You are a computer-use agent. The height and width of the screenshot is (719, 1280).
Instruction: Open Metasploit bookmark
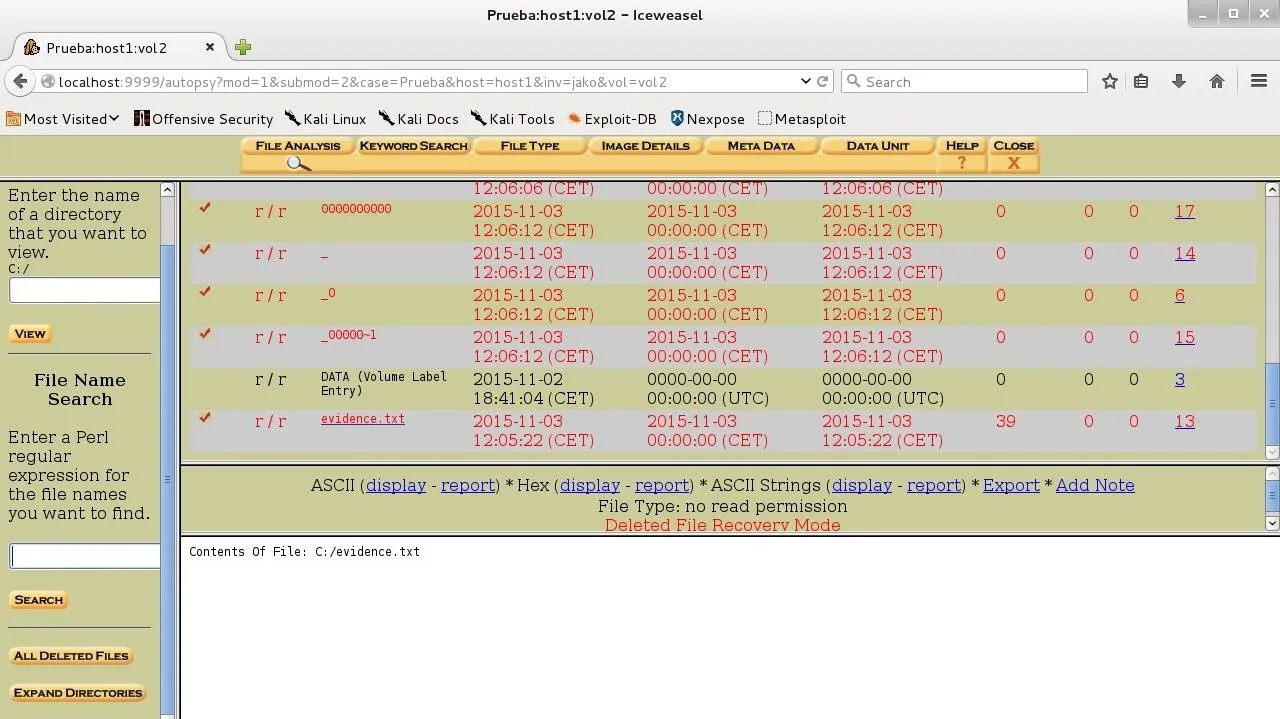[802, 118]
